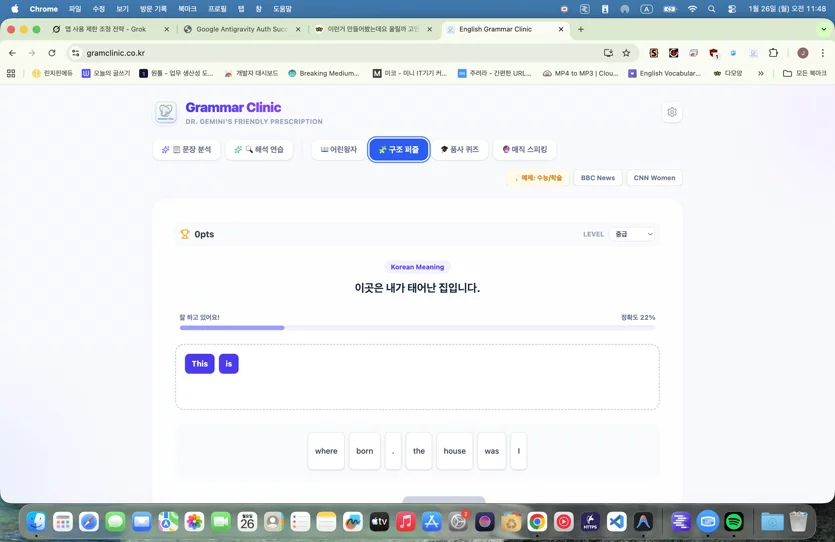Open the Breaking Medium bookmark
835x542 pixels.
[324, 73]
